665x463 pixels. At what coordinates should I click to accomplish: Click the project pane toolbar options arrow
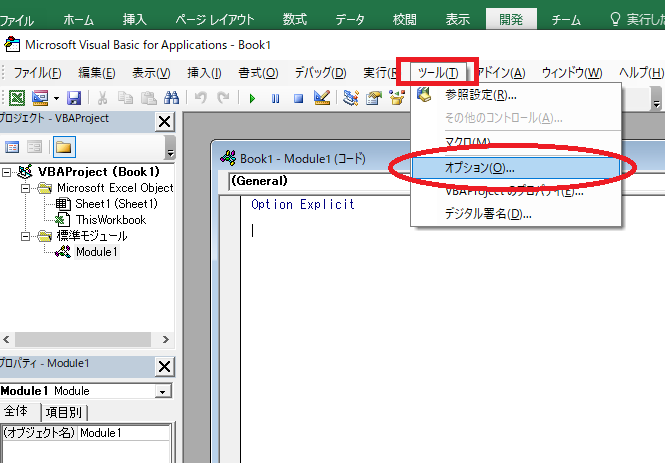(170, 148)
